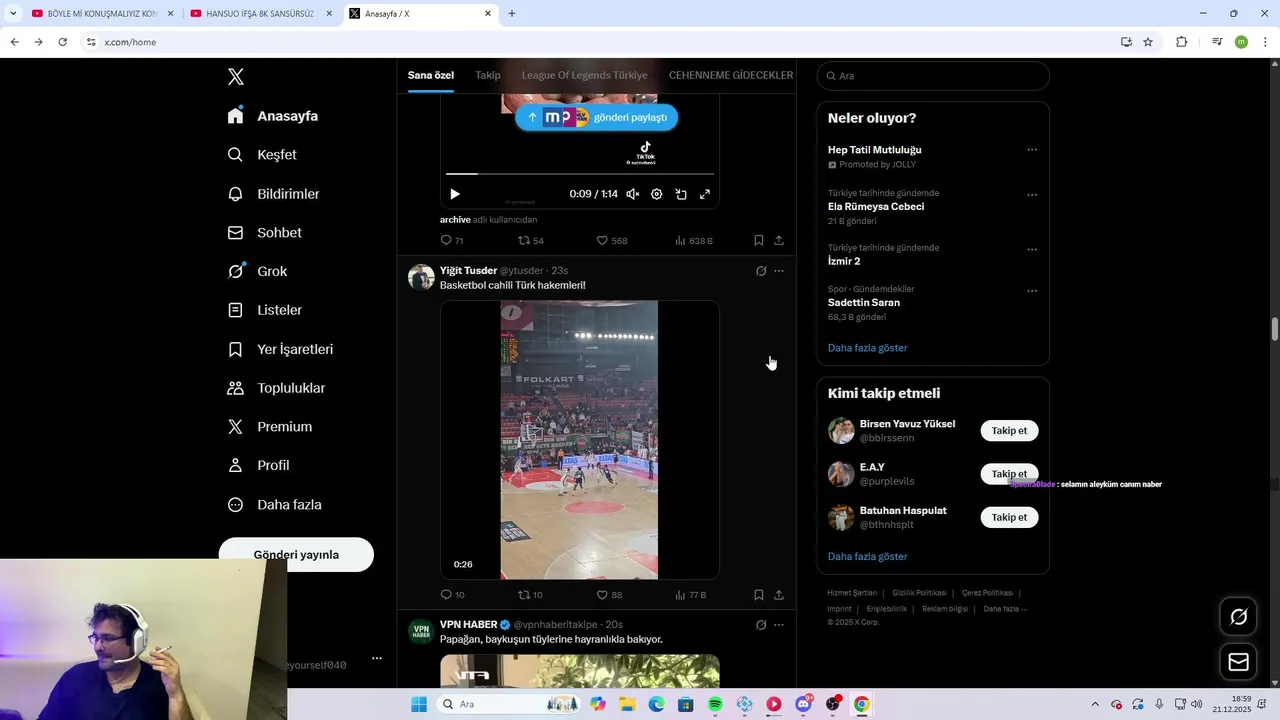The height and width of the screenshot is (720, 1280).
Task: Open top video settings gear
Action: [657, 194]
